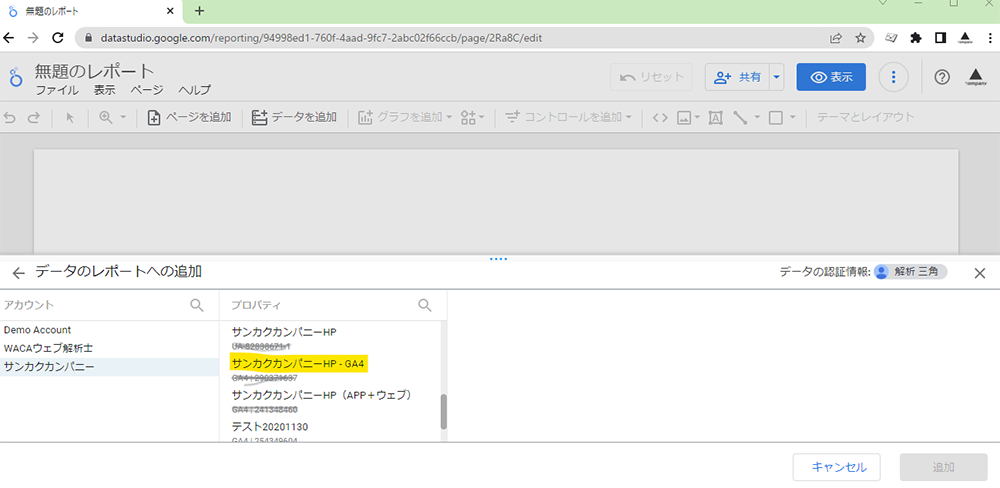Click the キャンセル button
The image size is (1000, 488).
click(837, 468)
